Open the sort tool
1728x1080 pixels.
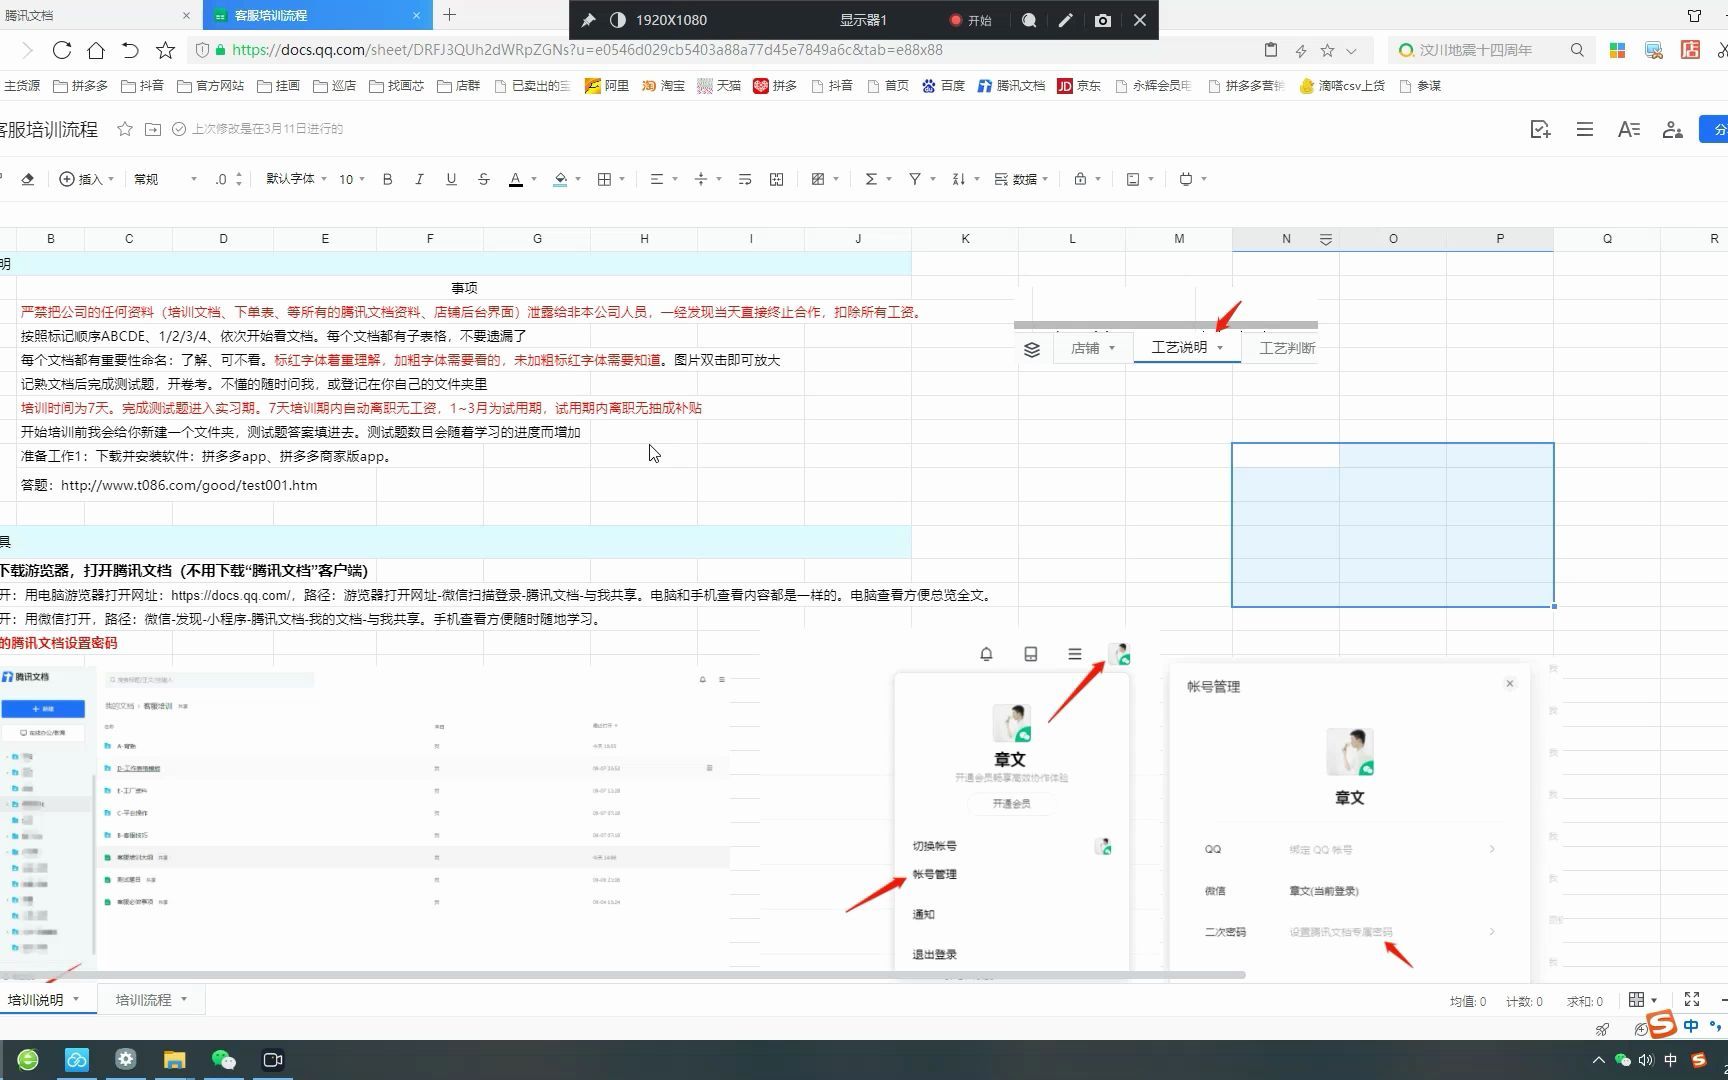pyautogui.click(x=959, y=179)
